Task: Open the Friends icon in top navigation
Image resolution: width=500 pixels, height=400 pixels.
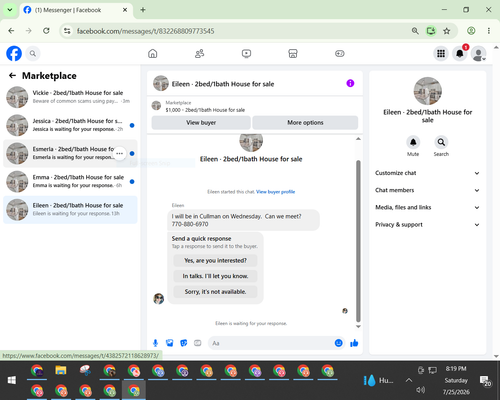Action: (x=199, y=53)
